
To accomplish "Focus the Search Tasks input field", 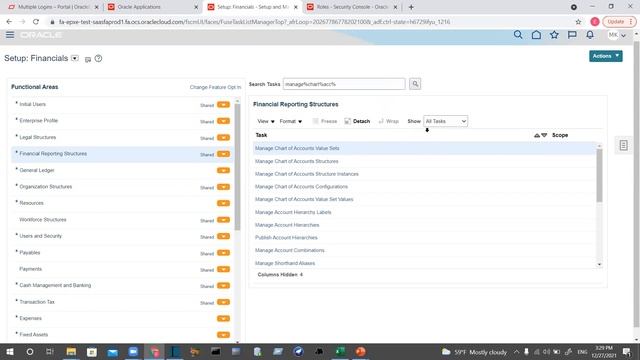I will 344,84.
